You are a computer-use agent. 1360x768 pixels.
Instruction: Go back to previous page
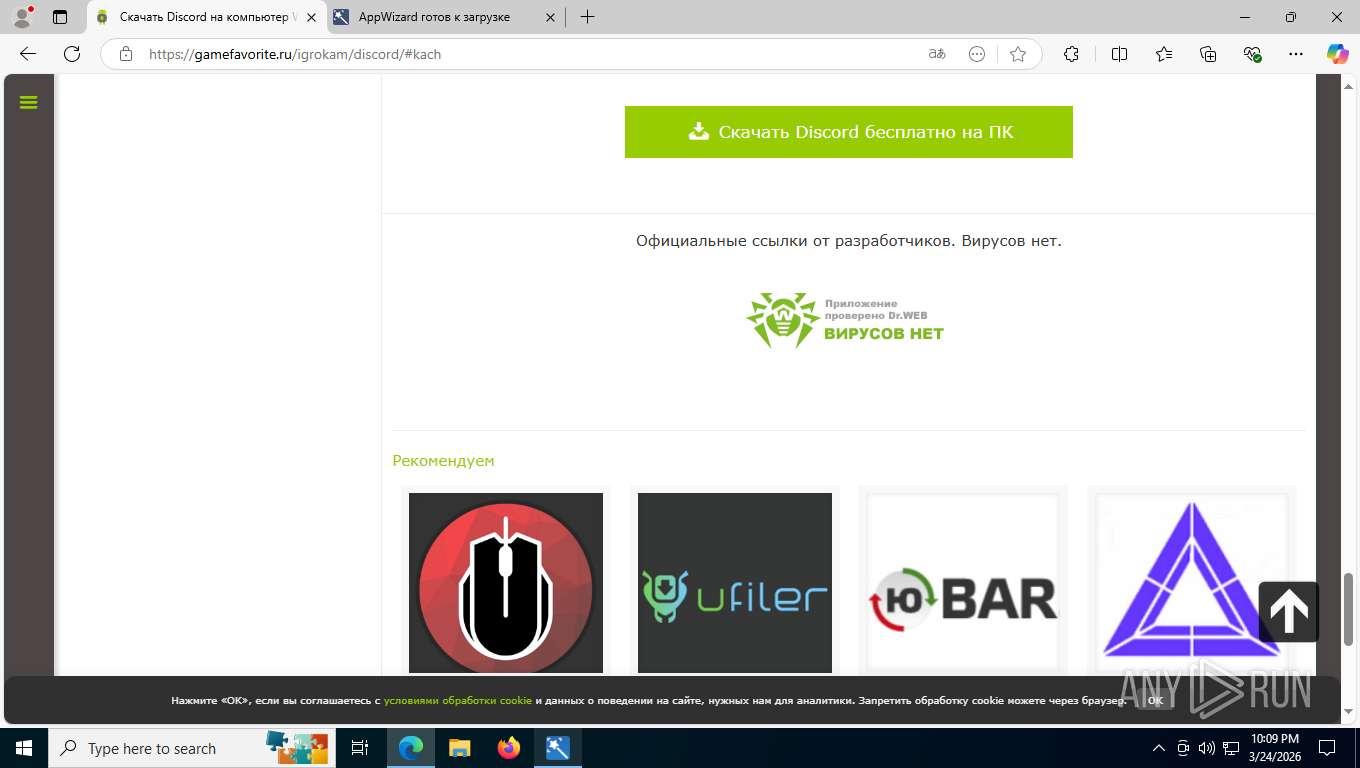coord(28,54)
